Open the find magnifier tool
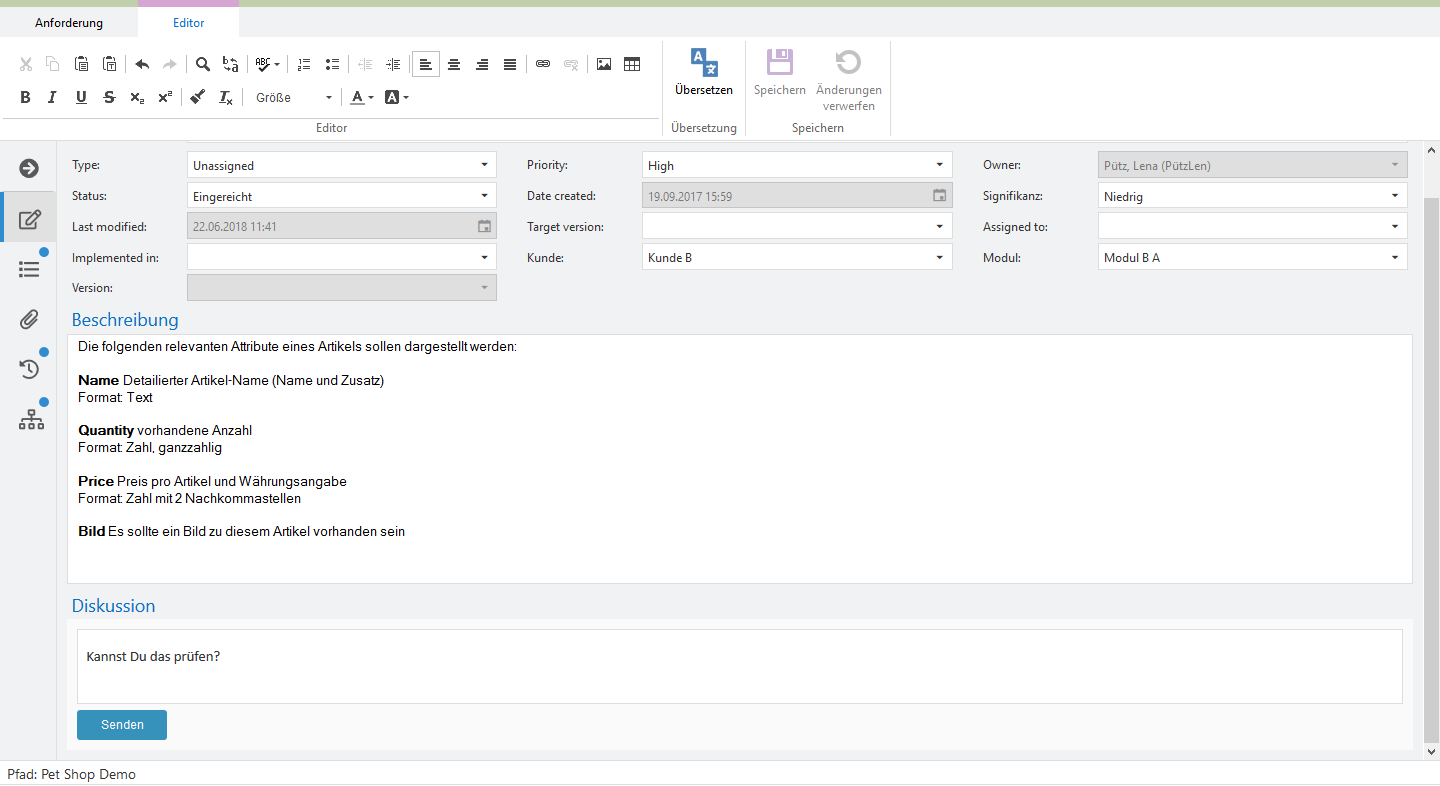This screenshot has height=786, width=1440. pos(203,64)
